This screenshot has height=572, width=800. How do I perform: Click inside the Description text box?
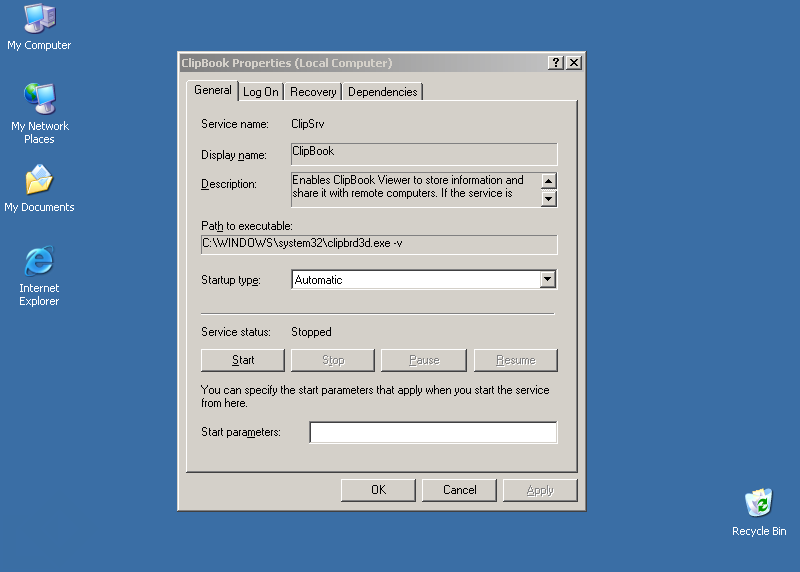416,189
